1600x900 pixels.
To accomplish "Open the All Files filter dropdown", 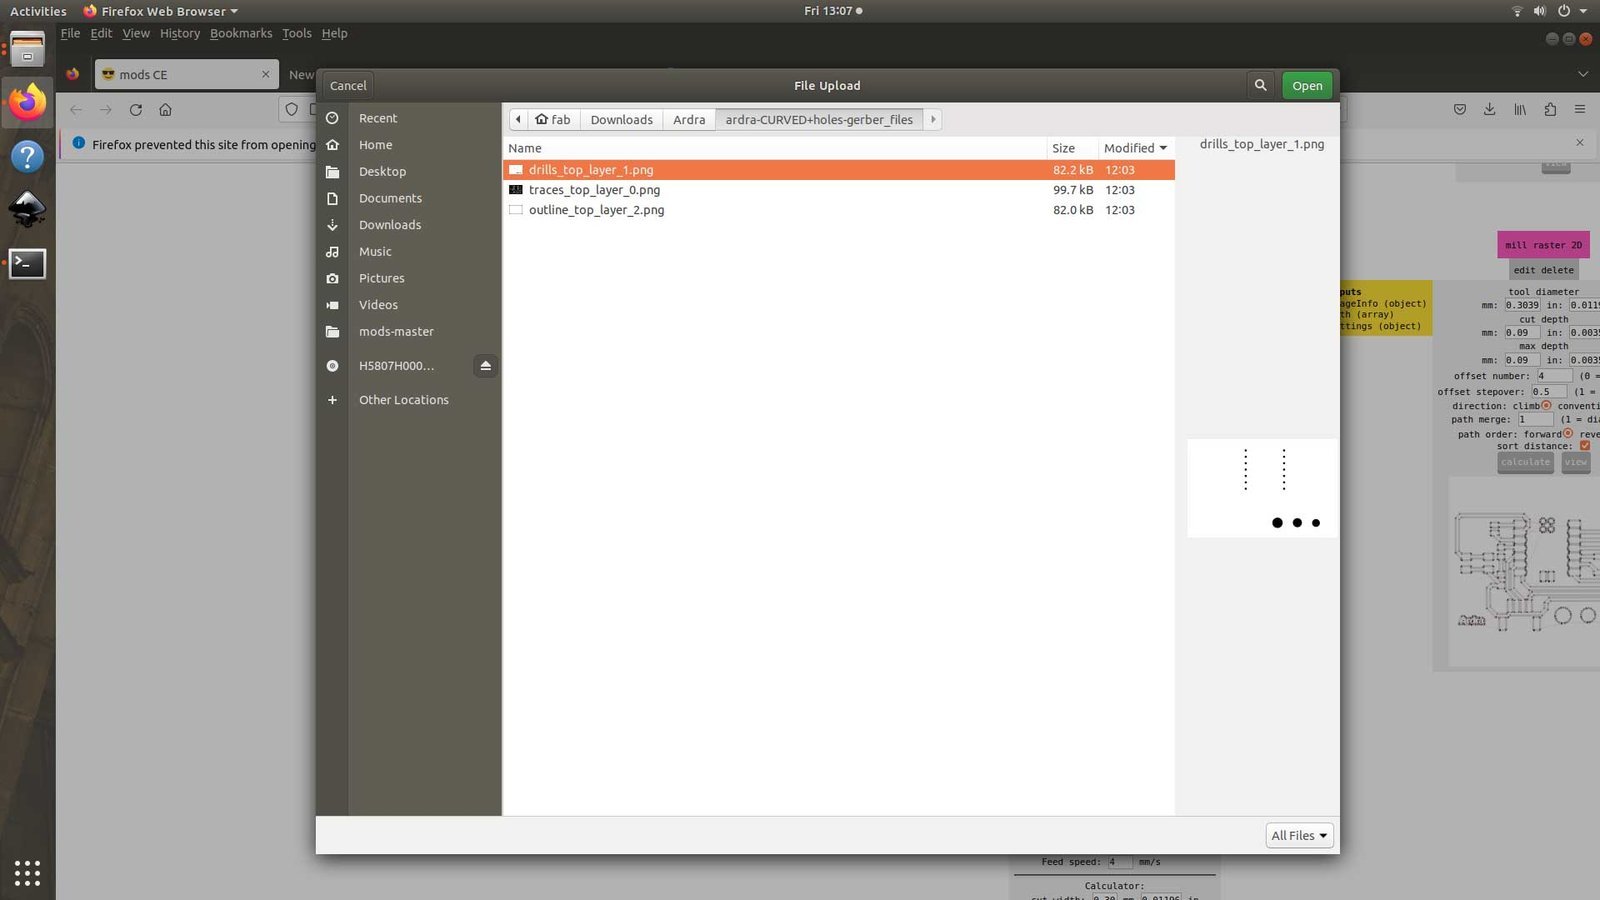I will [1299, 835].
